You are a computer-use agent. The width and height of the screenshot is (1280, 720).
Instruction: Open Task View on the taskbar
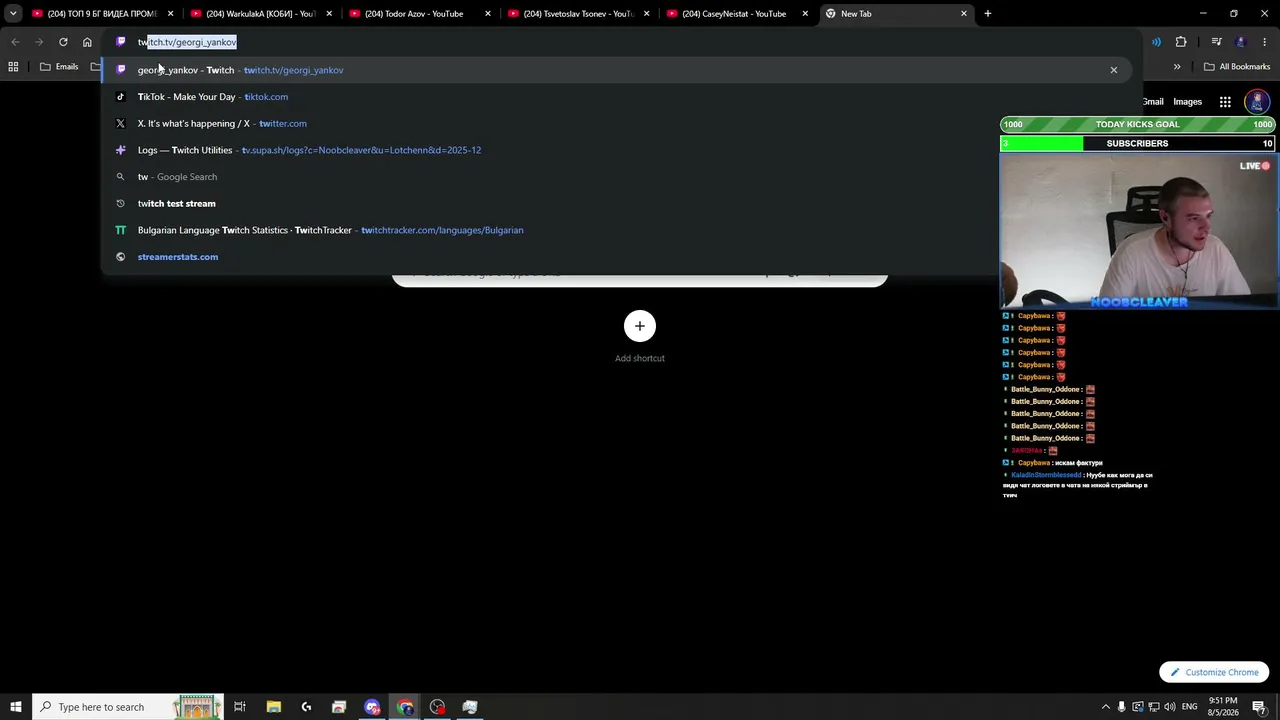240,707
